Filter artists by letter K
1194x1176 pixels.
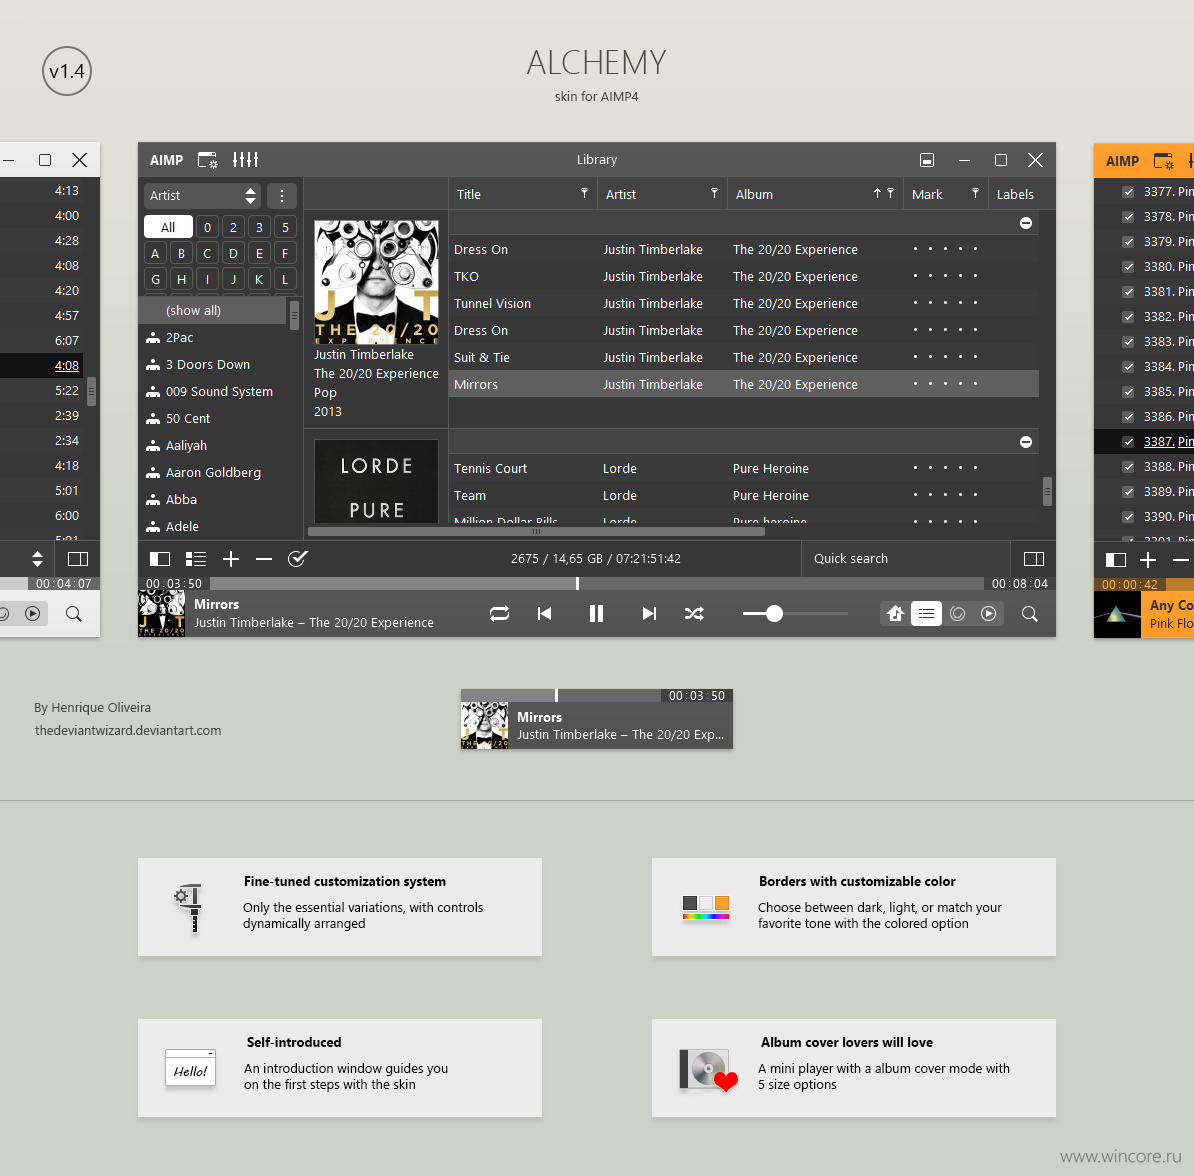point(259,280)
